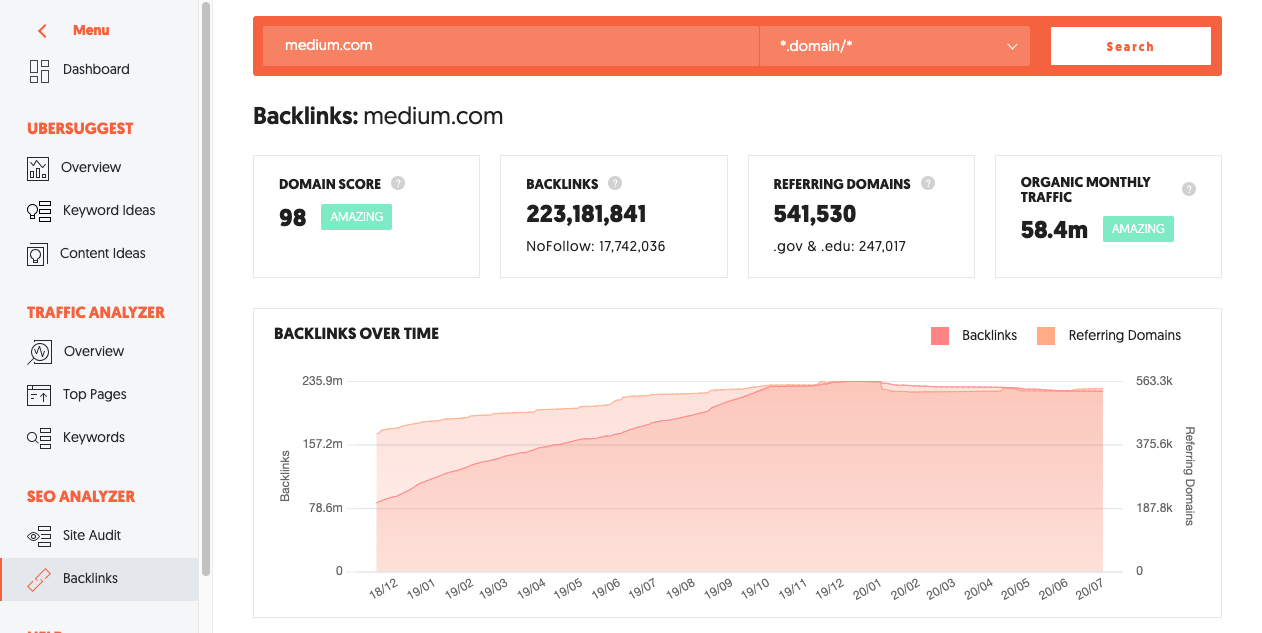Click the SEO ANALYZER section heading

coord(81,497)
